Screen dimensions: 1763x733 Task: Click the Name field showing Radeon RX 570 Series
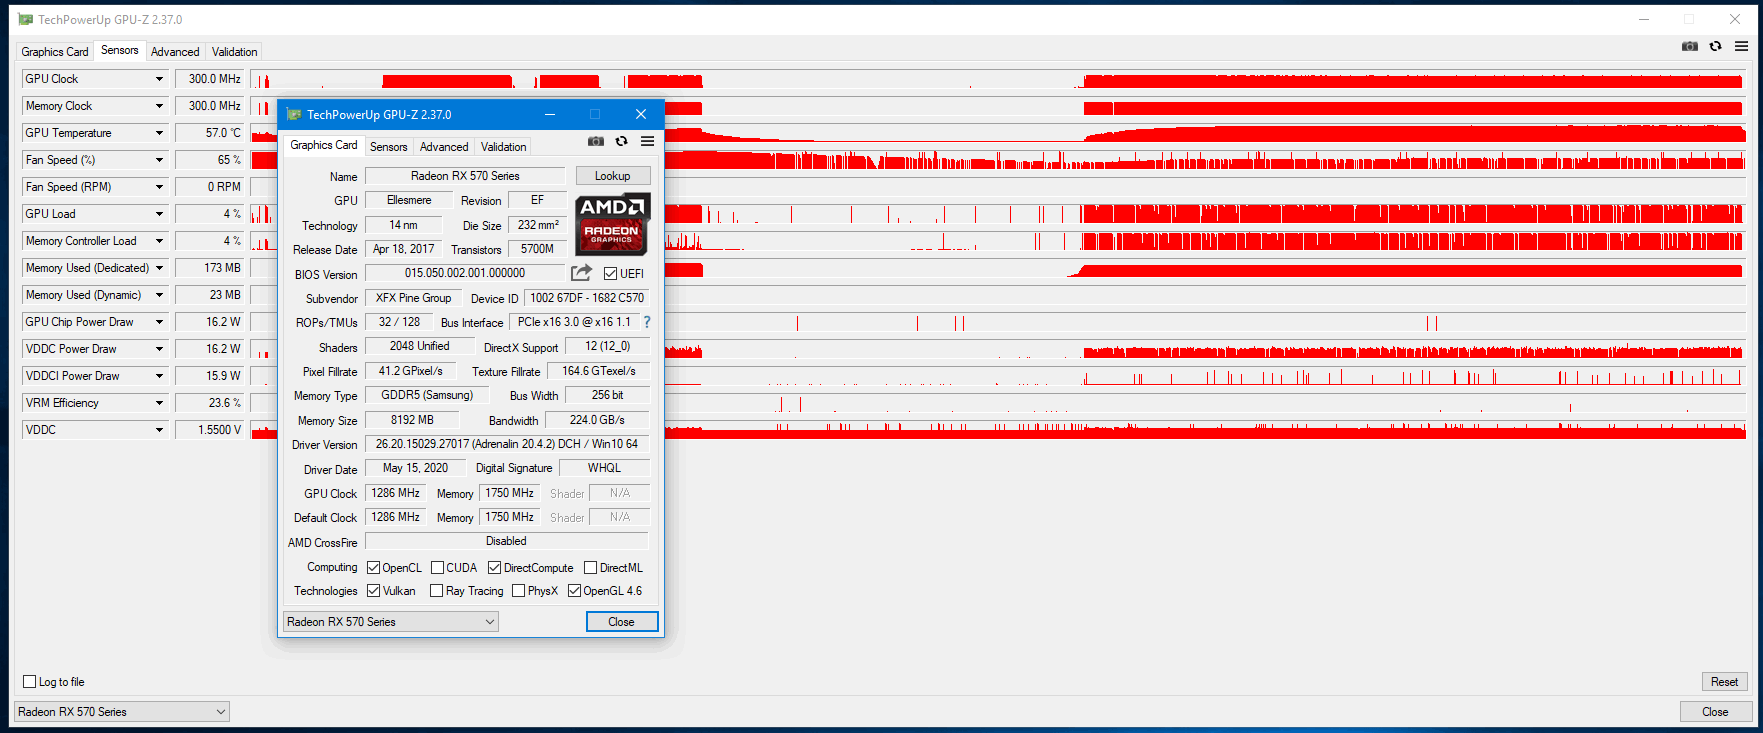pyautogui.click(x=465, y=176)
